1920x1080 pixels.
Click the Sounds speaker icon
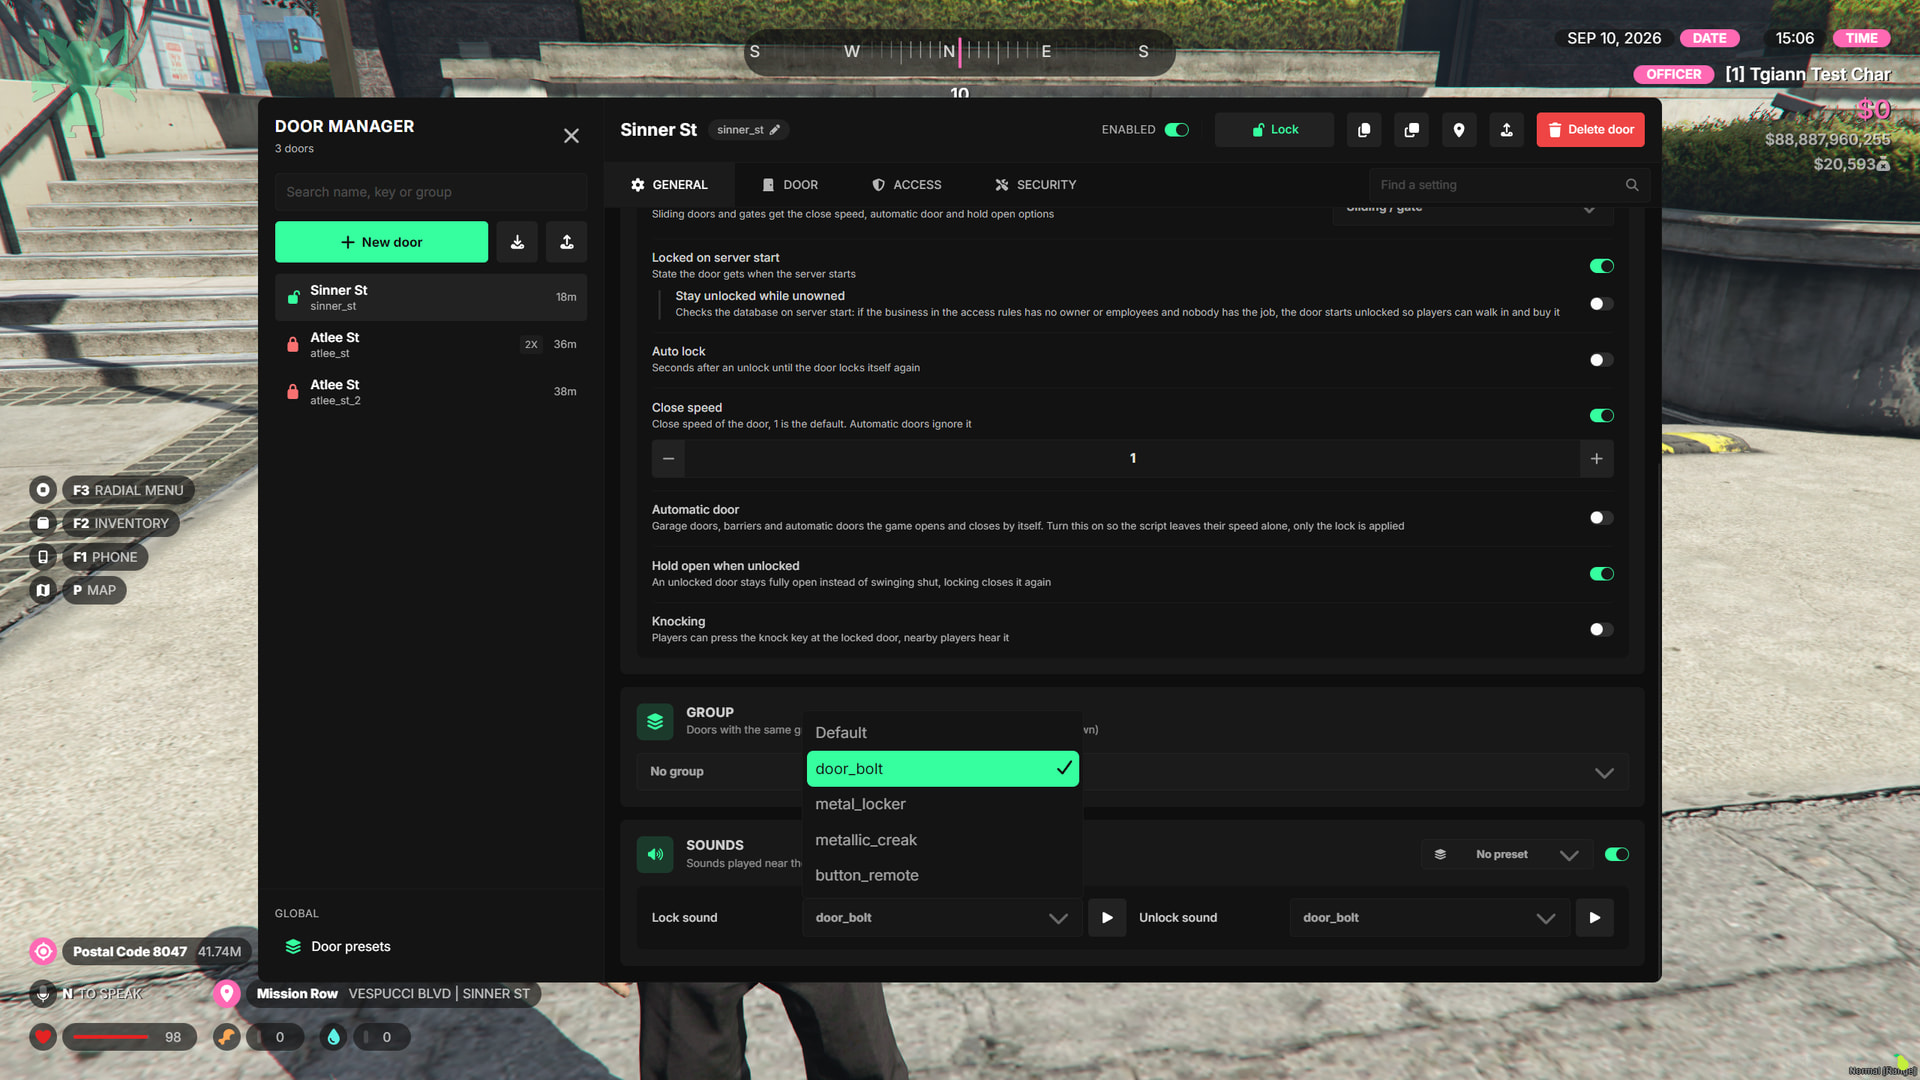[x=655, y=855]
